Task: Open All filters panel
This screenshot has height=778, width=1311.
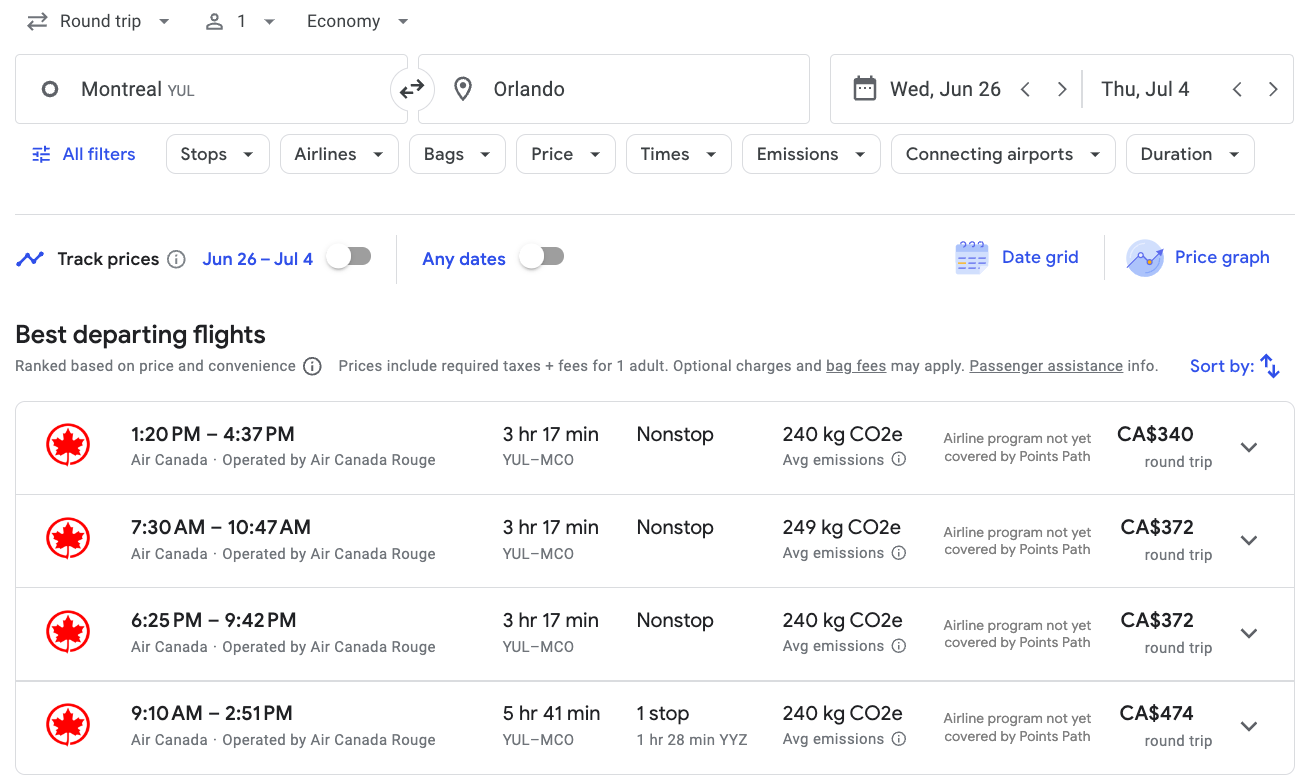Action: (x=84, y=155)
